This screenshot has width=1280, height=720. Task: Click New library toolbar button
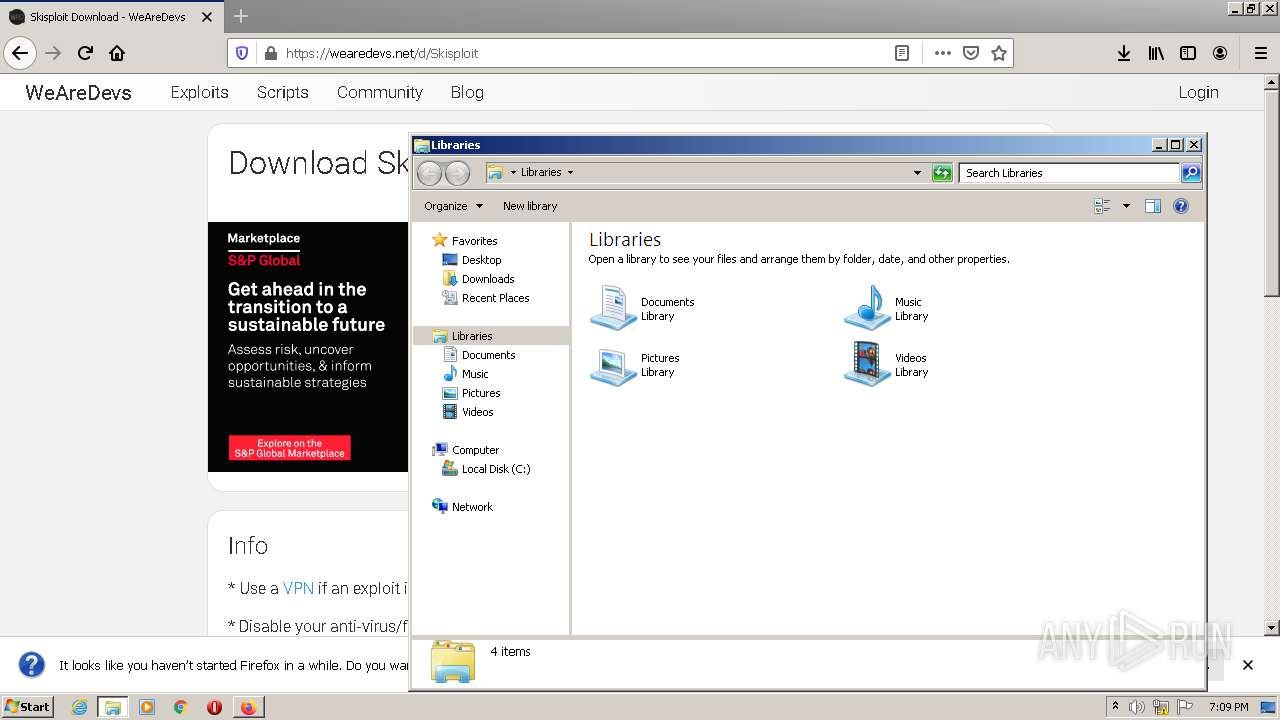click(x=530, y=206)
